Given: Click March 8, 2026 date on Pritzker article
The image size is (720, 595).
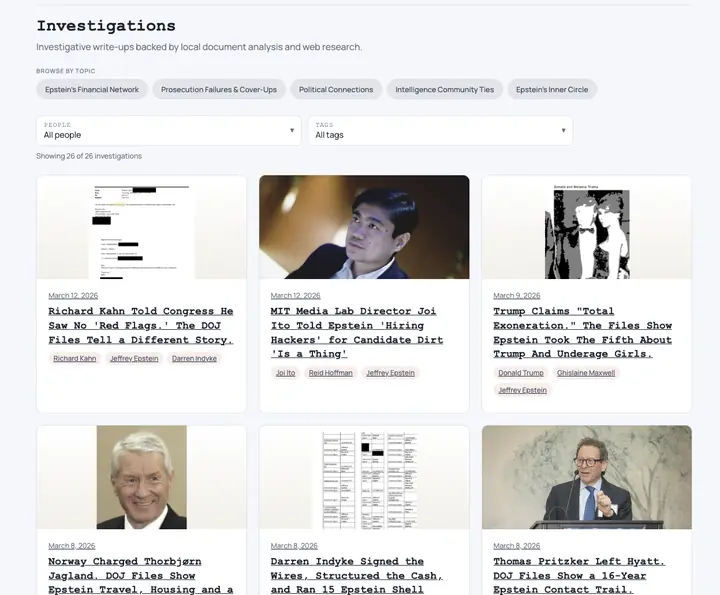Looking at the screenshot, I should tap(517, 546).
